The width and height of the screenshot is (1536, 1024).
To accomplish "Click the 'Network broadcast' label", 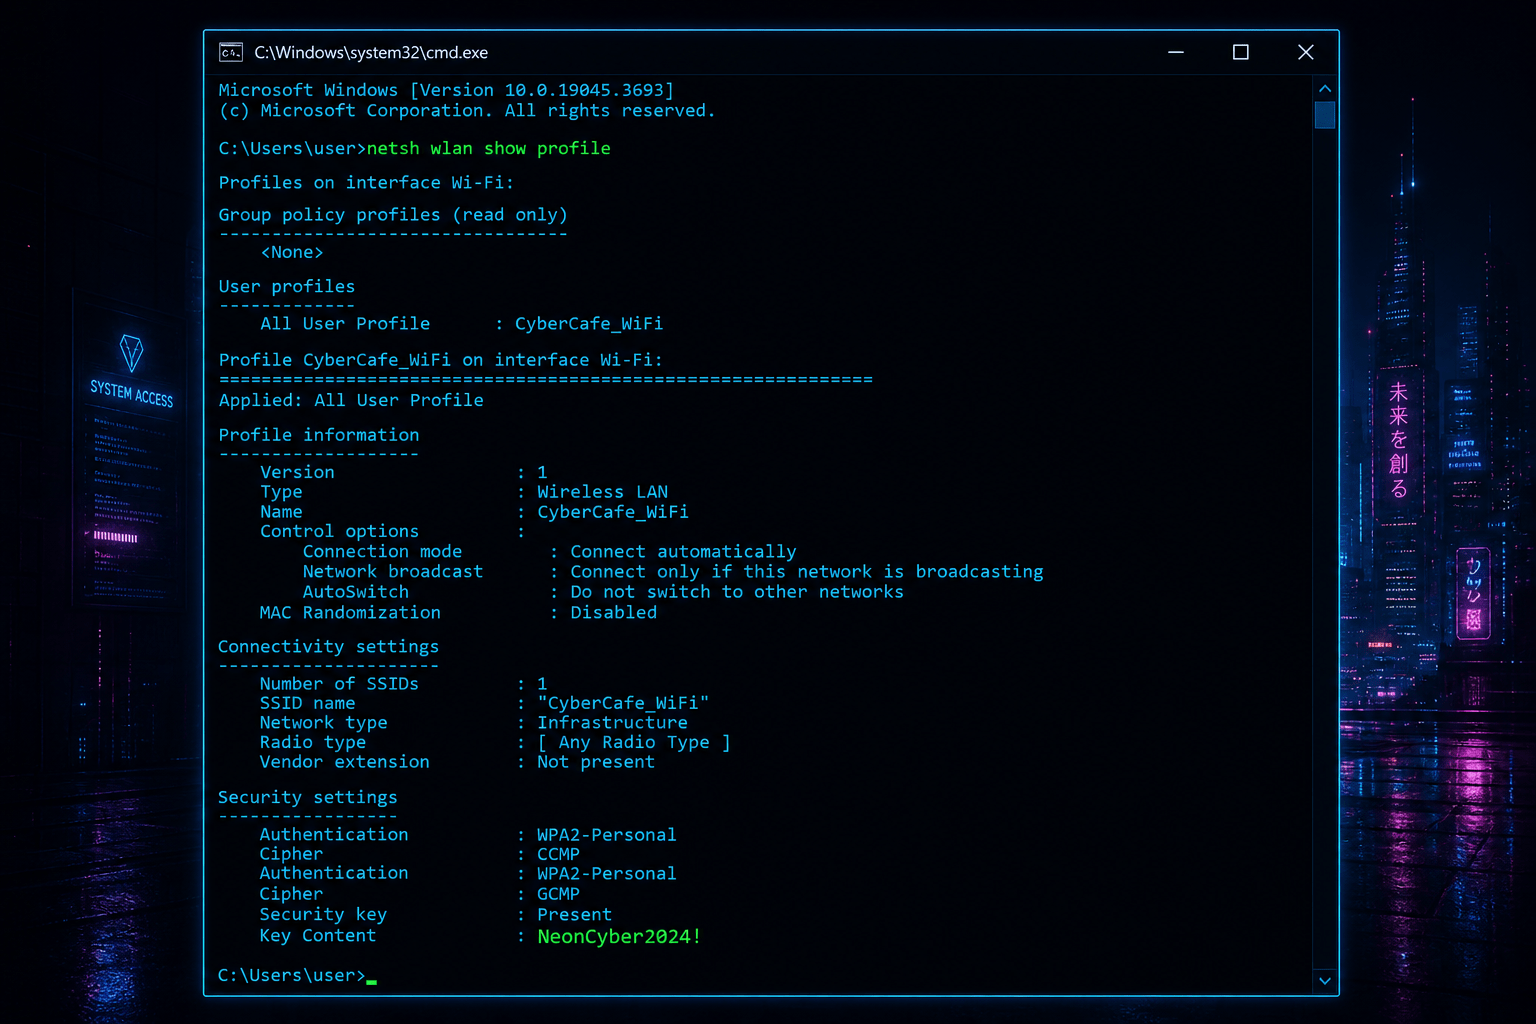I will pos(393,571).
